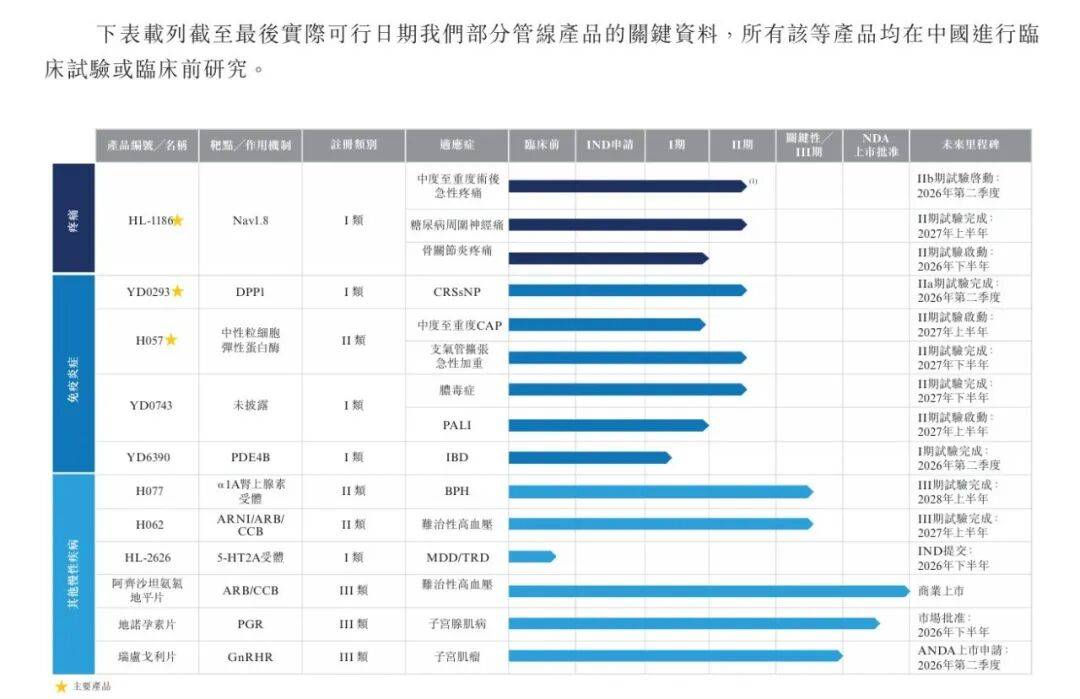Image resolution: width=1080 pixels, height=699 pixels.
Task: Select the star marker next to YD0293
Action: [x=177, y=291]
